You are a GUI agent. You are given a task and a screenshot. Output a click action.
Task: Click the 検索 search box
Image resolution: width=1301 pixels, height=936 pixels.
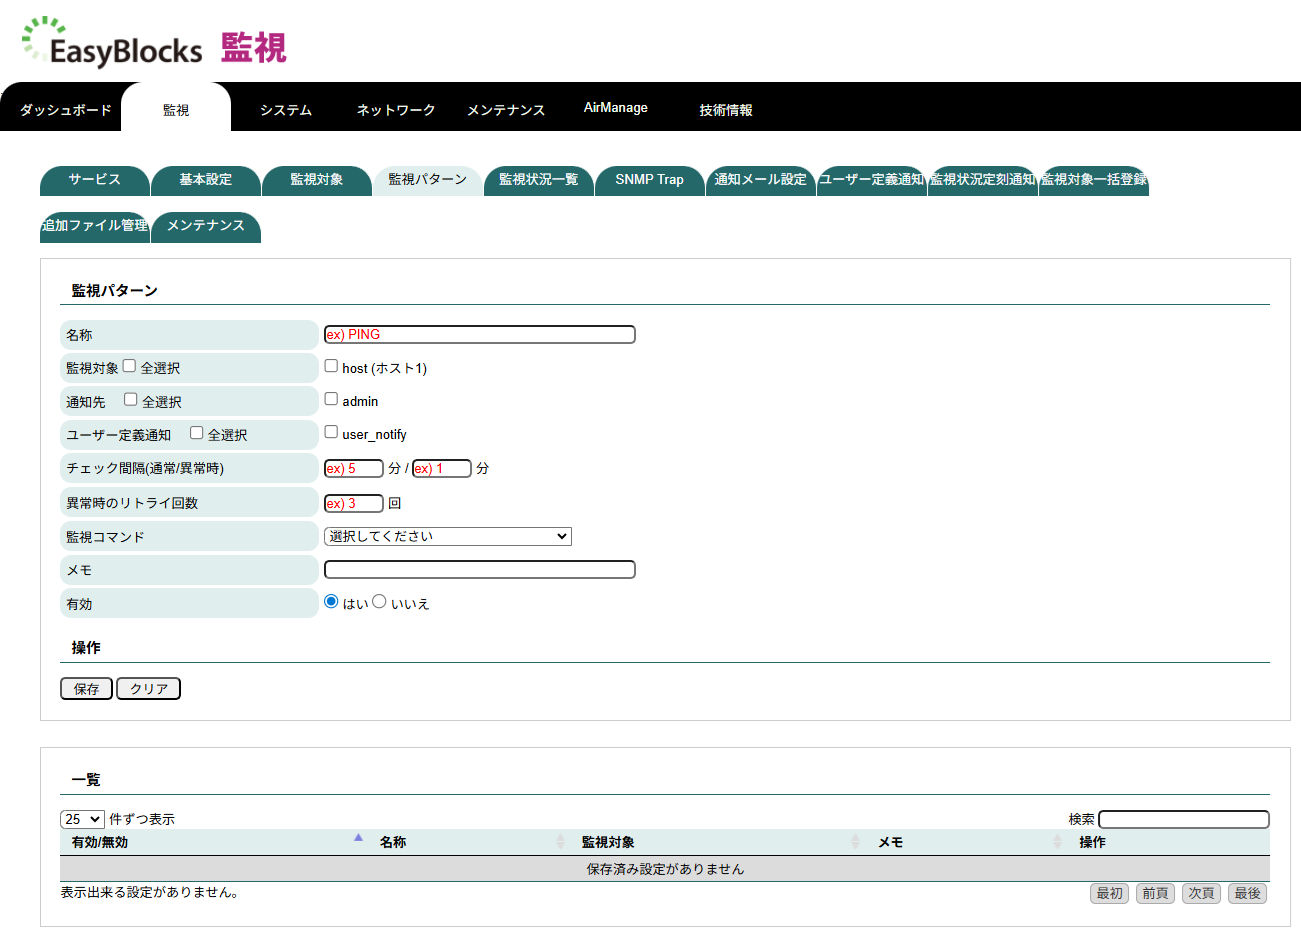(1183, 819)
